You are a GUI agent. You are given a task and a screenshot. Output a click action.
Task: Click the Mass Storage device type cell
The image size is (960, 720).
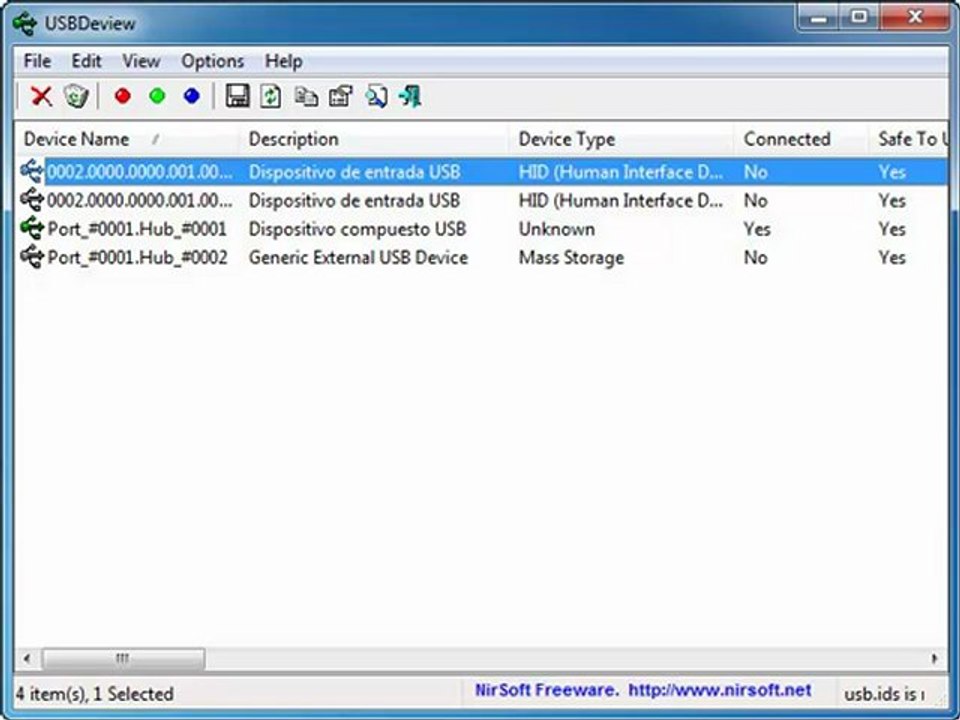click(x=571, y=258)
